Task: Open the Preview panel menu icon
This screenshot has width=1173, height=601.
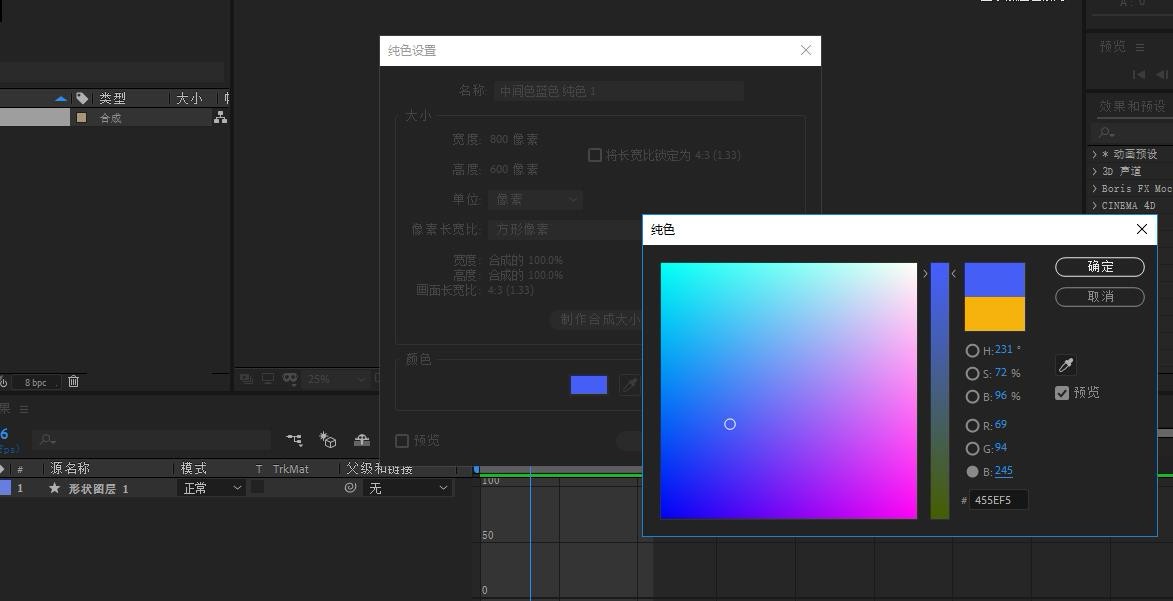Action: pos(1139,47)
